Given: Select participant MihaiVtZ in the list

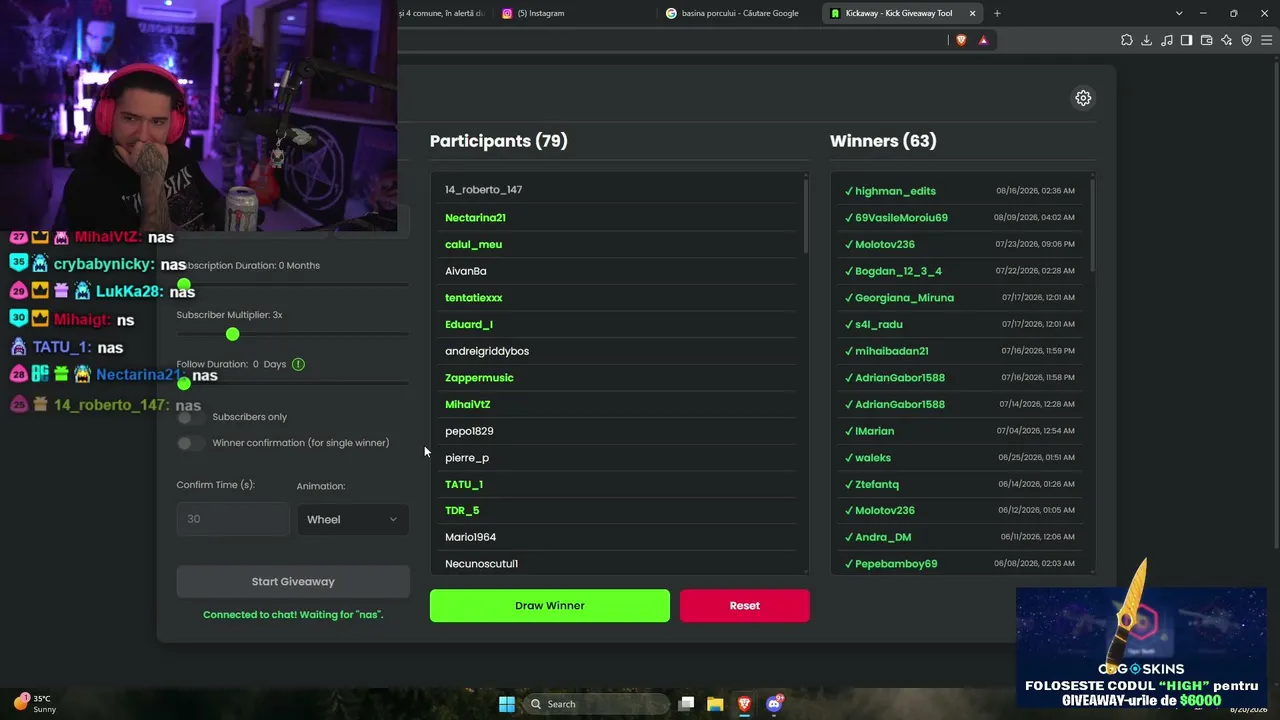Looking at the screenshot, I should tap(468, 404).
